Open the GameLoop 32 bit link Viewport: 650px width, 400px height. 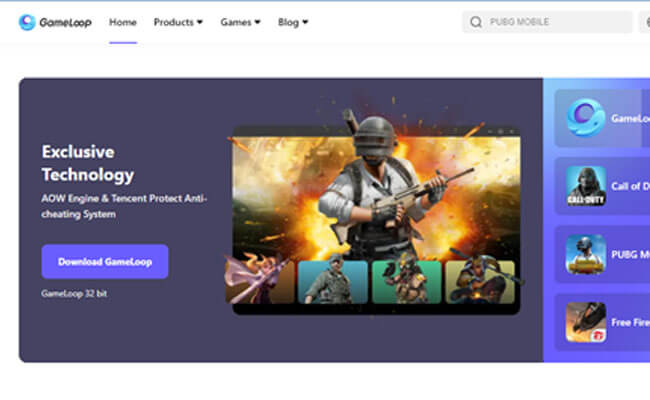pyautogui.click(x=74, y=293)
